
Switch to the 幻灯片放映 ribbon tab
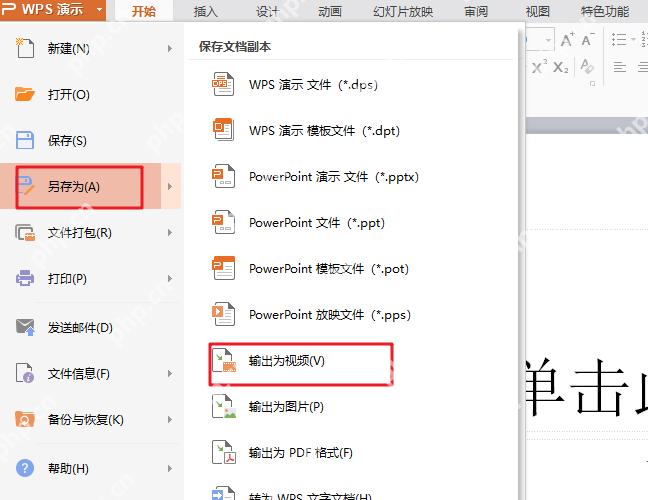point(403,11)
